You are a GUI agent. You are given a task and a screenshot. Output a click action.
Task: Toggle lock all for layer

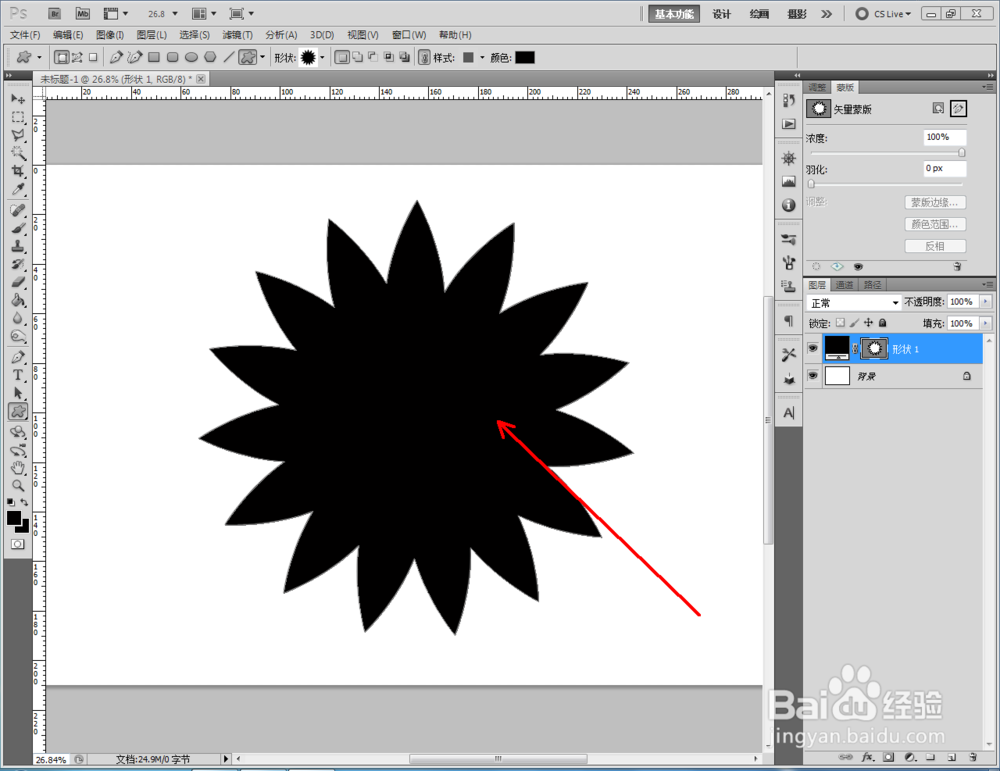click(x=883, y=323)
